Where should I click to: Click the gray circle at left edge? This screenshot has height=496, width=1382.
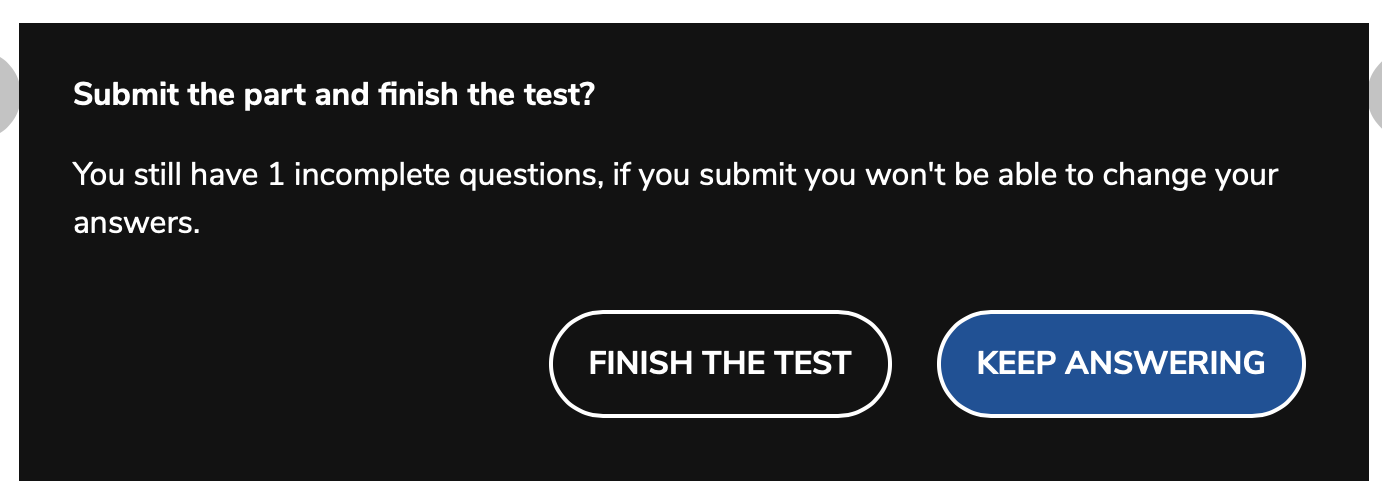[8, 94]
